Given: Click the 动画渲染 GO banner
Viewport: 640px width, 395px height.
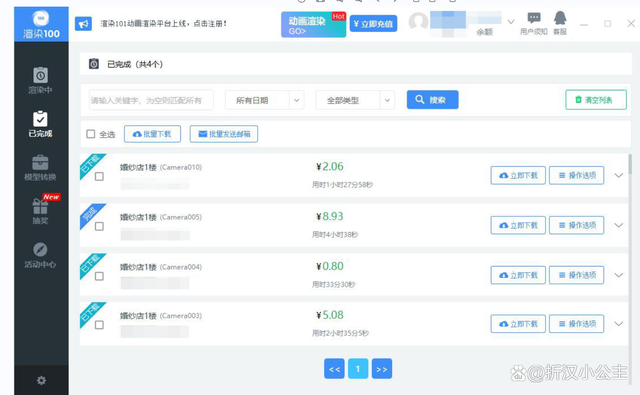Looking at the screenshot, I should click(x=313, y=24).
